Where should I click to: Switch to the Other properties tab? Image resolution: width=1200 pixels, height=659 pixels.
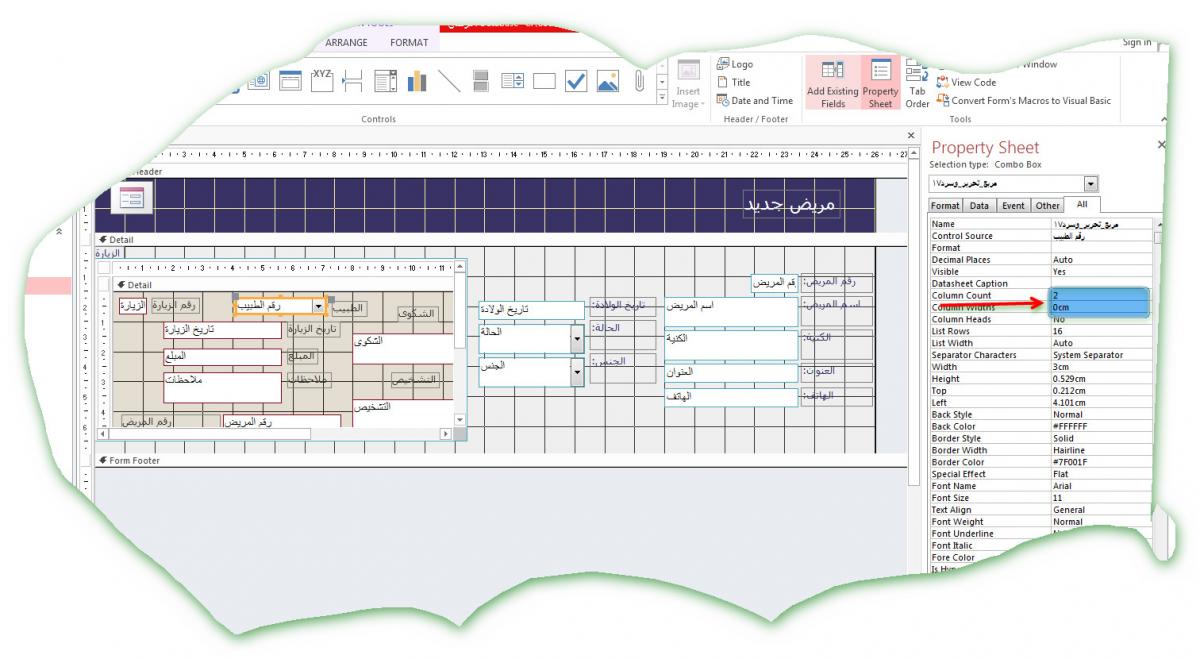[1047, 205]
